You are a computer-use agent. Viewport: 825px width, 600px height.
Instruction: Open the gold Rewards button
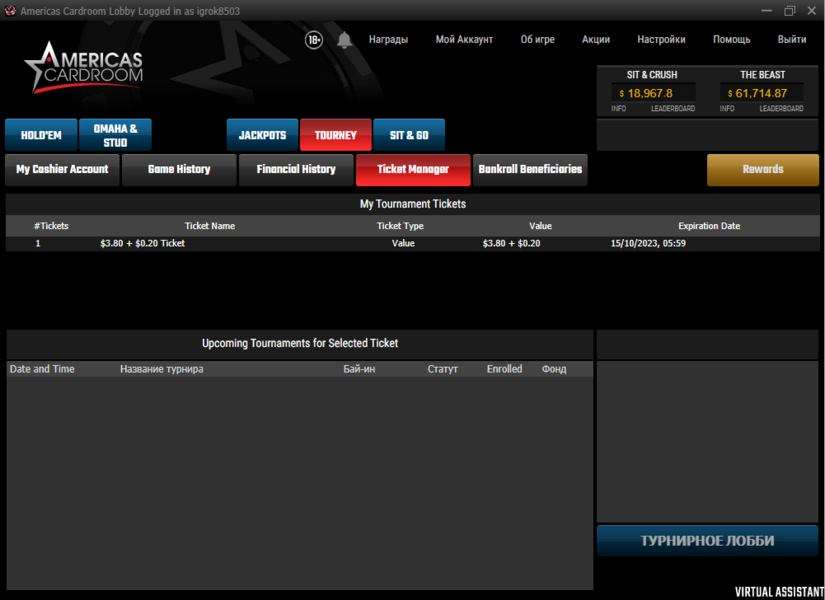pyautogui.click(x=762, y=170)
